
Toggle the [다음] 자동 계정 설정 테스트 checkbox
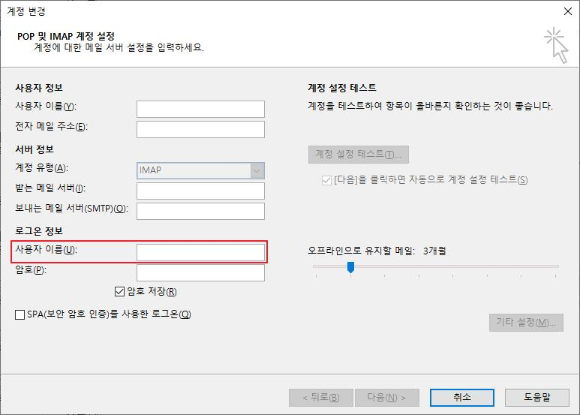[x=327, y=180]
